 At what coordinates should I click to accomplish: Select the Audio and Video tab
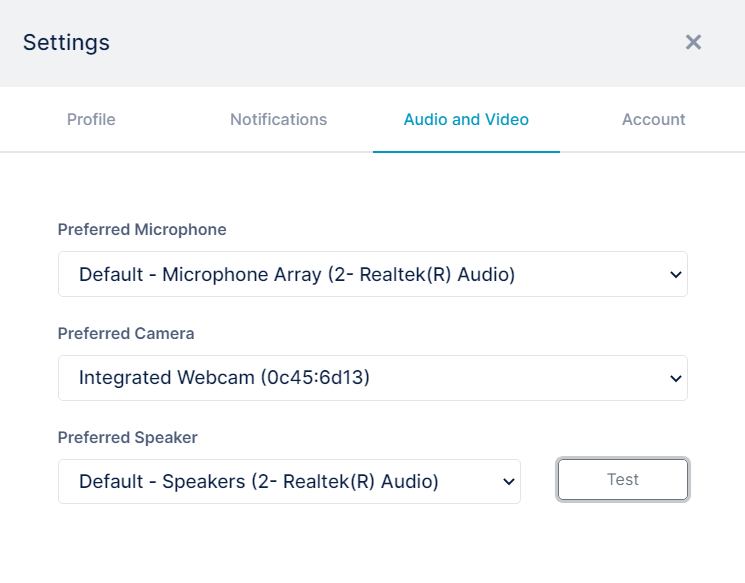tap(466, 119)
